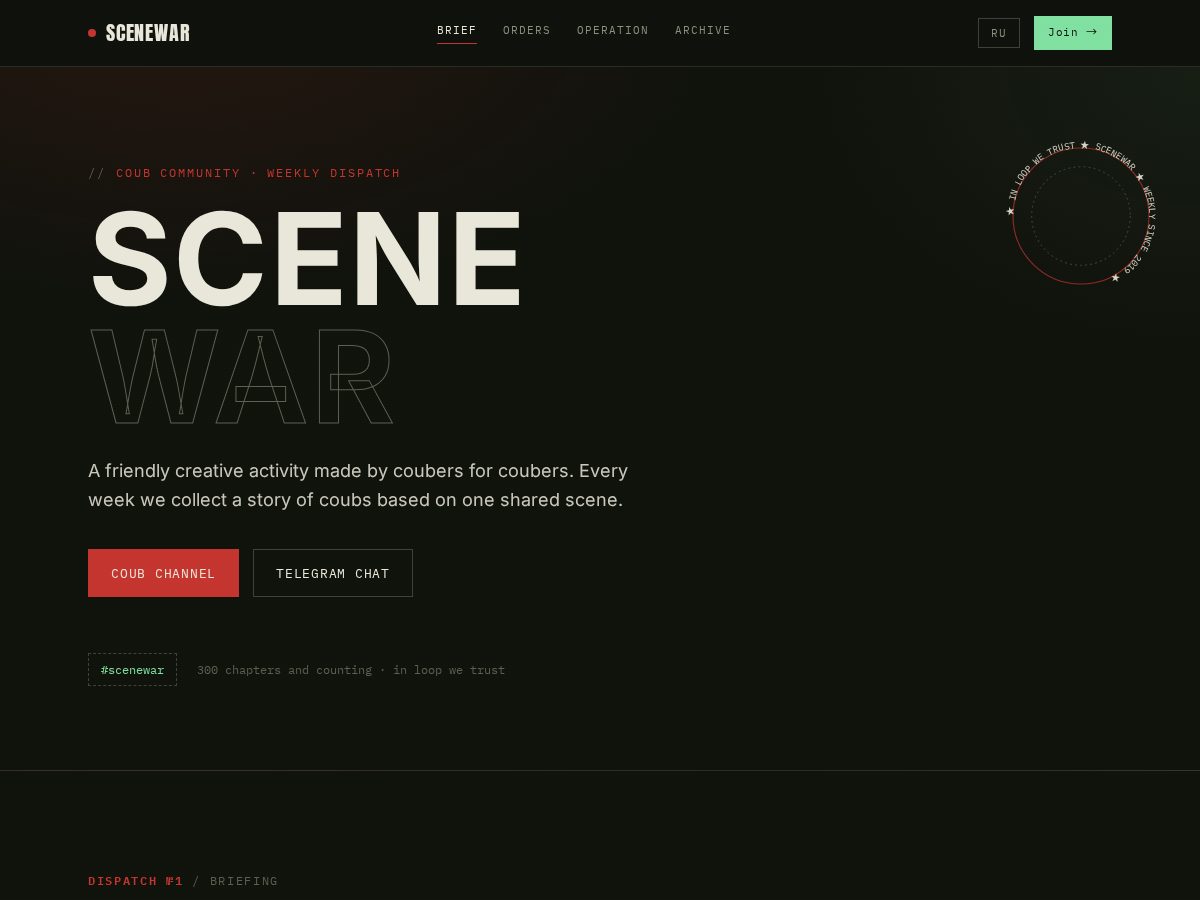
Task: Click the #scenewar hashtag tag
Action: 132,670
